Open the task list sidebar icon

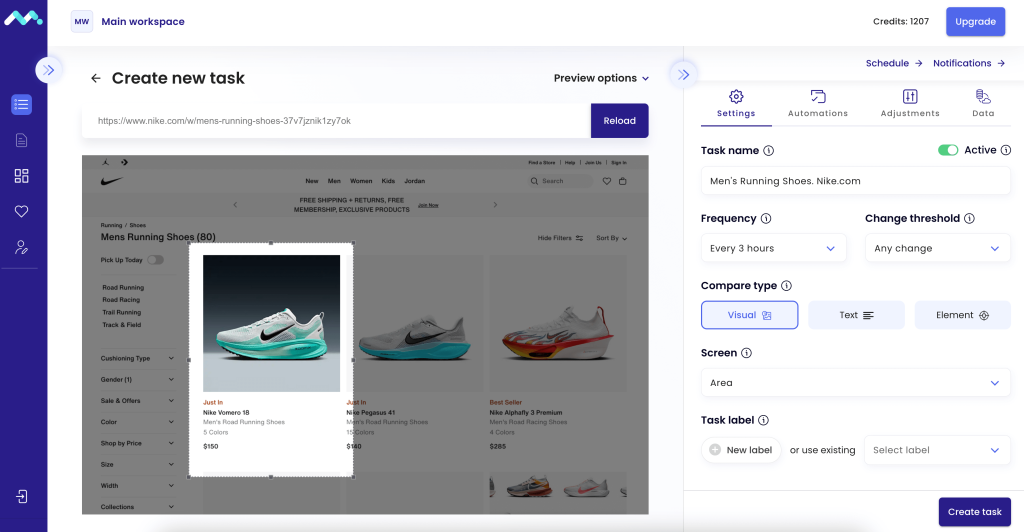point(22,104)
